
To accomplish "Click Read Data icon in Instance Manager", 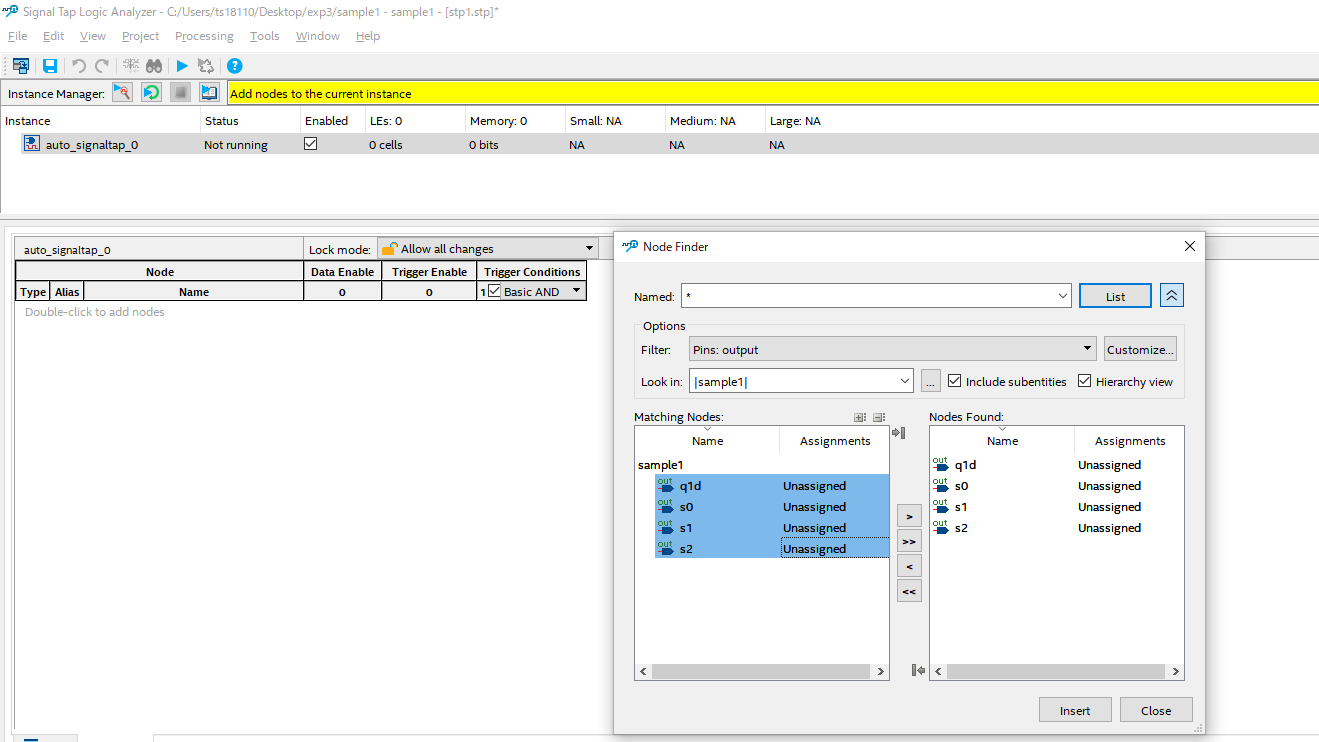I will (209, 93).
